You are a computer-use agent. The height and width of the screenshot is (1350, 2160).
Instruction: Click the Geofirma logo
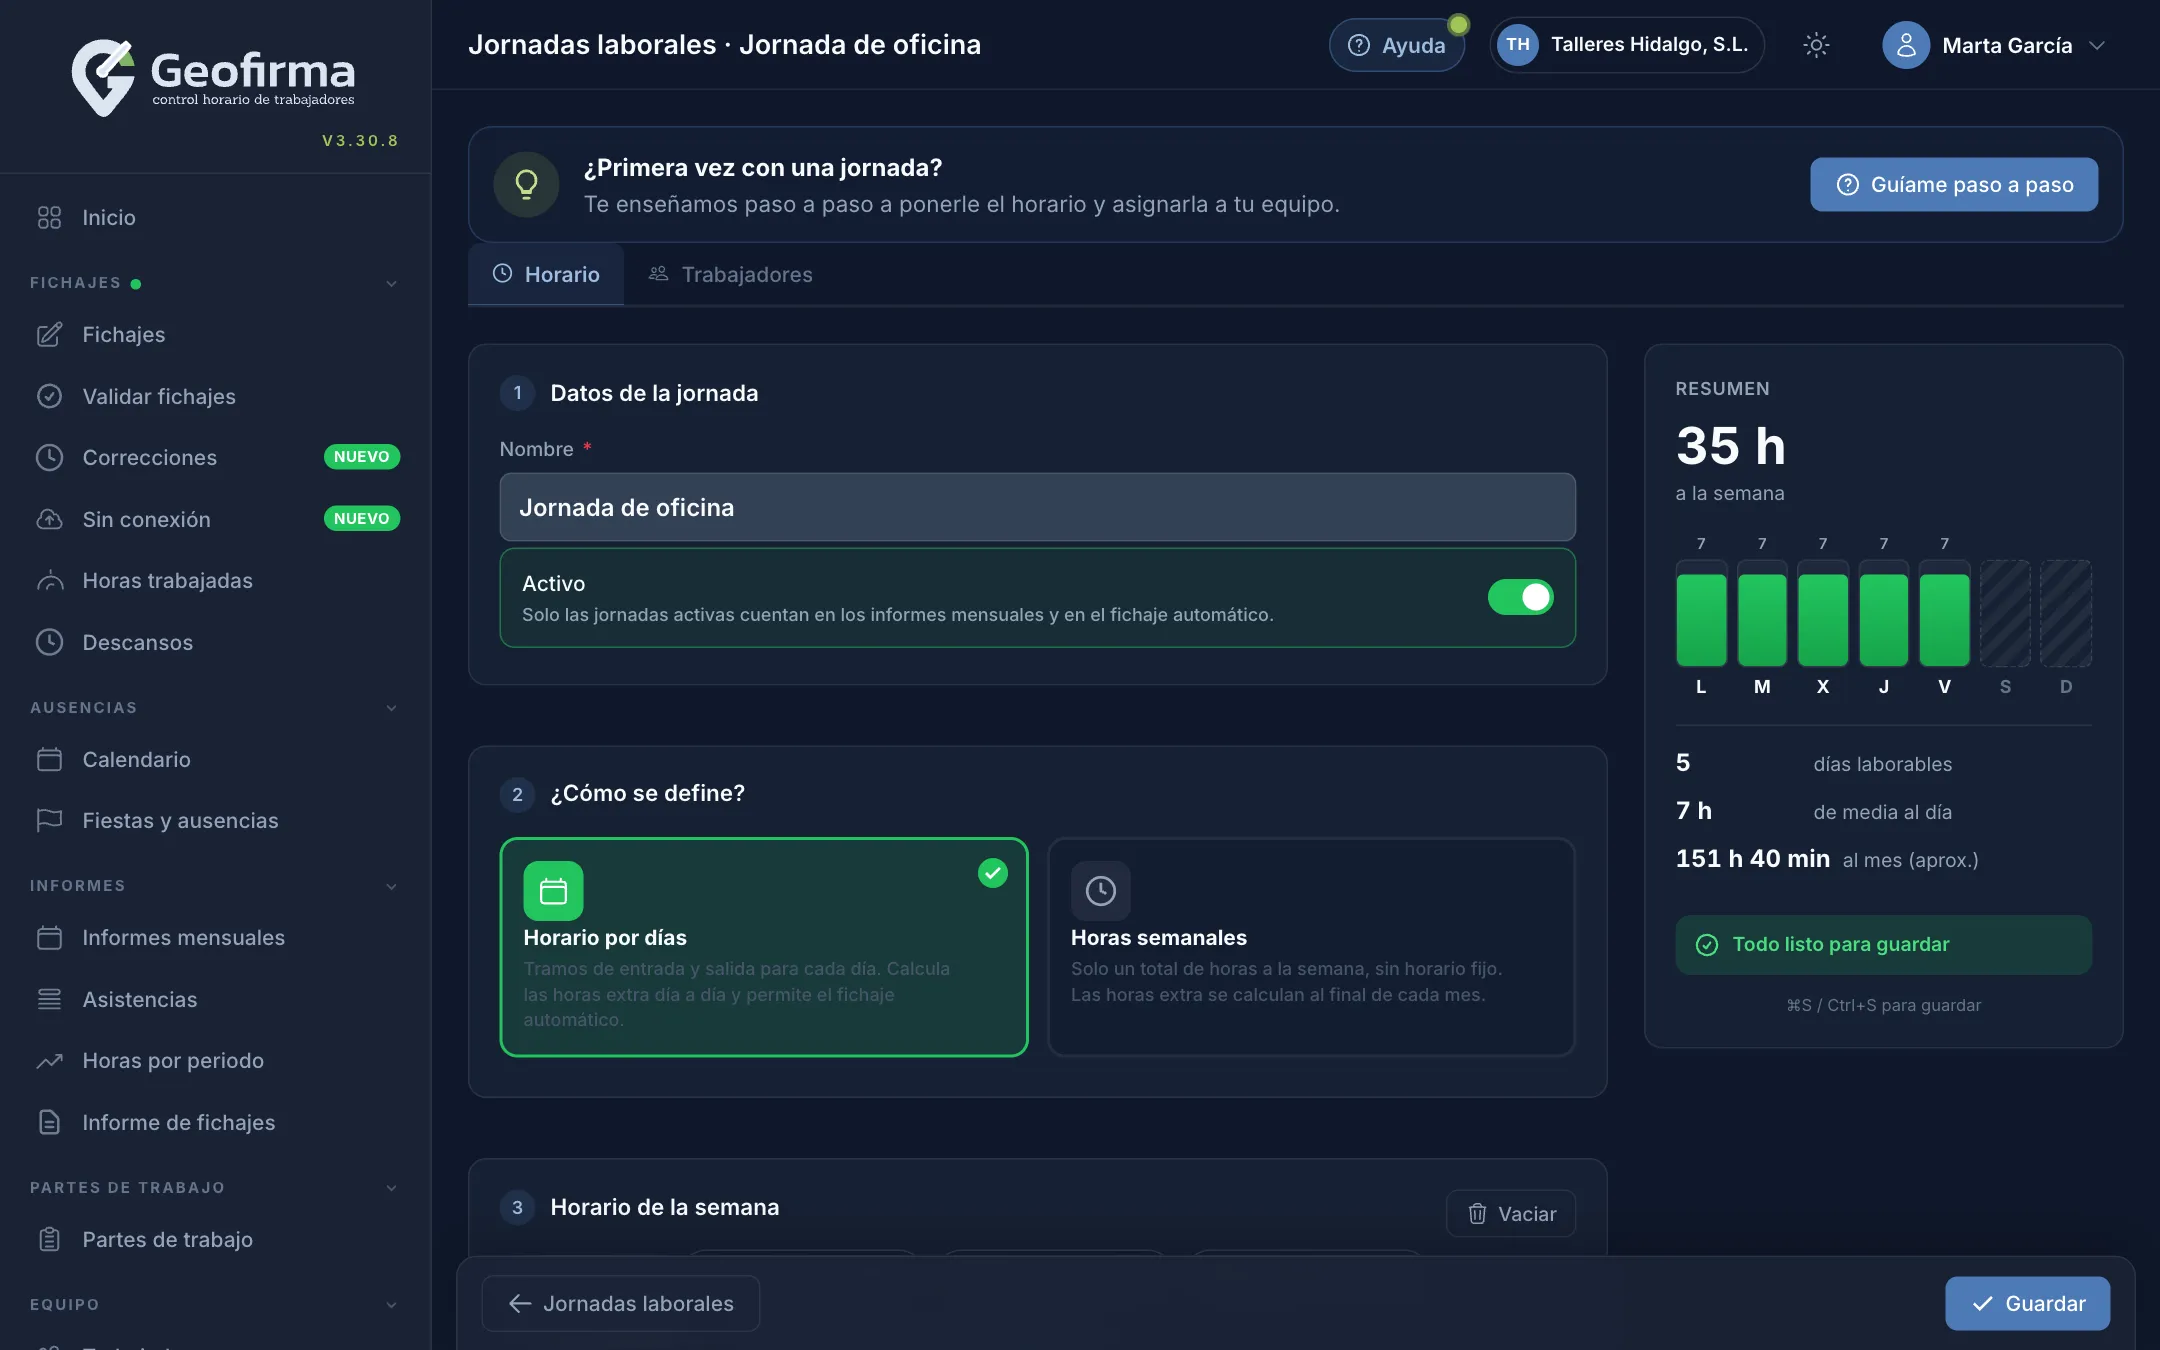[214, 78]
